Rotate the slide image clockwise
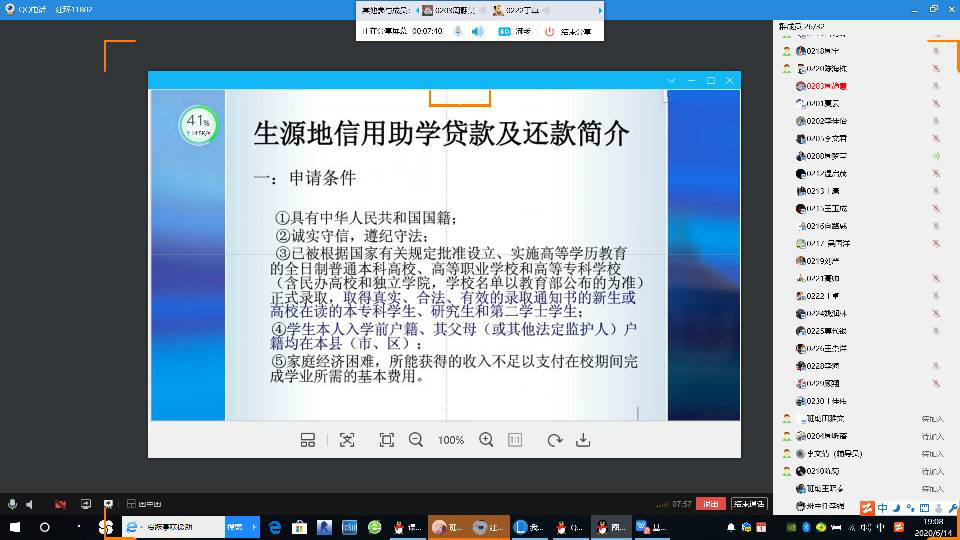 (x=555, y=440)
